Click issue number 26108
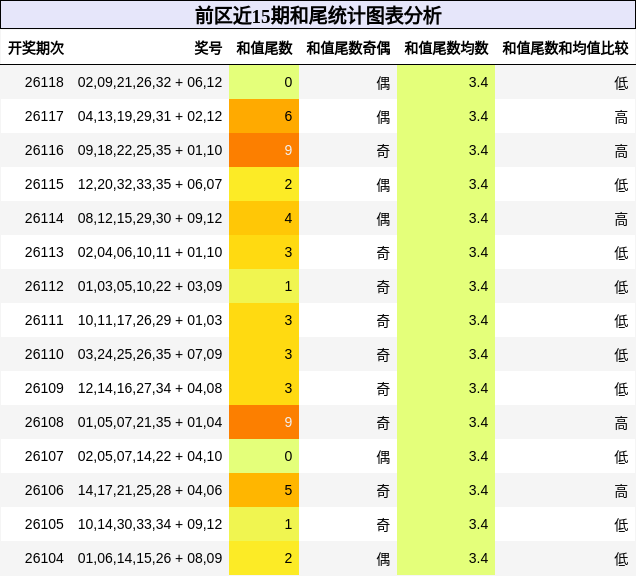 (x=44, y=422)
